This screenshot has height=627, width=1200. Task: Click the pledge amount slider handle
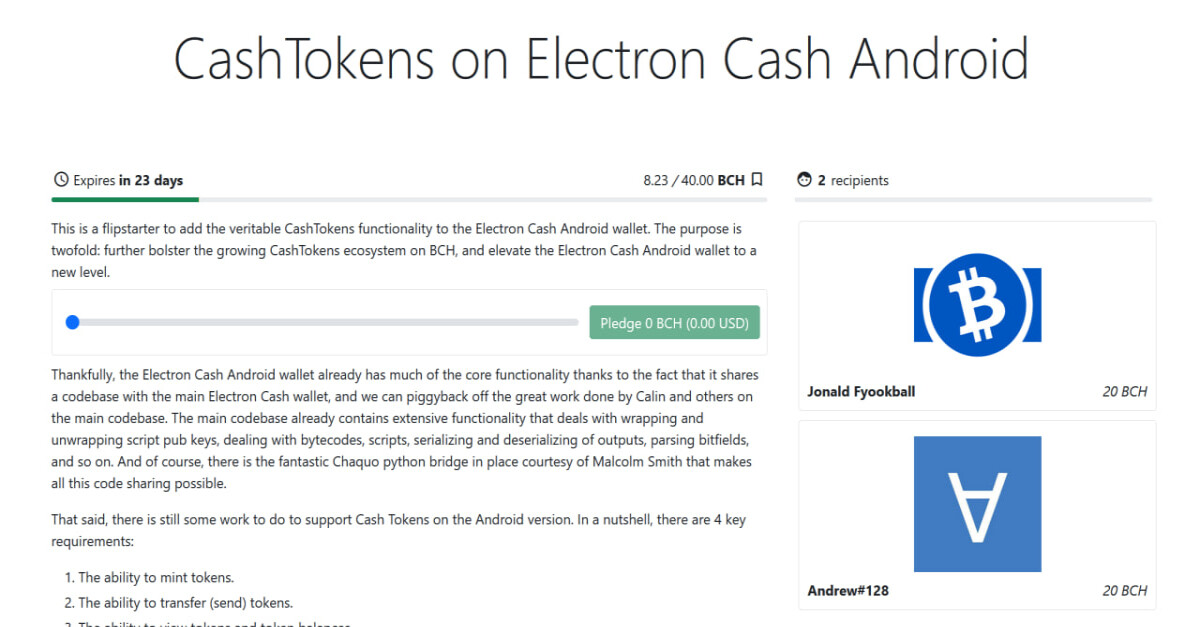point(72,322)
